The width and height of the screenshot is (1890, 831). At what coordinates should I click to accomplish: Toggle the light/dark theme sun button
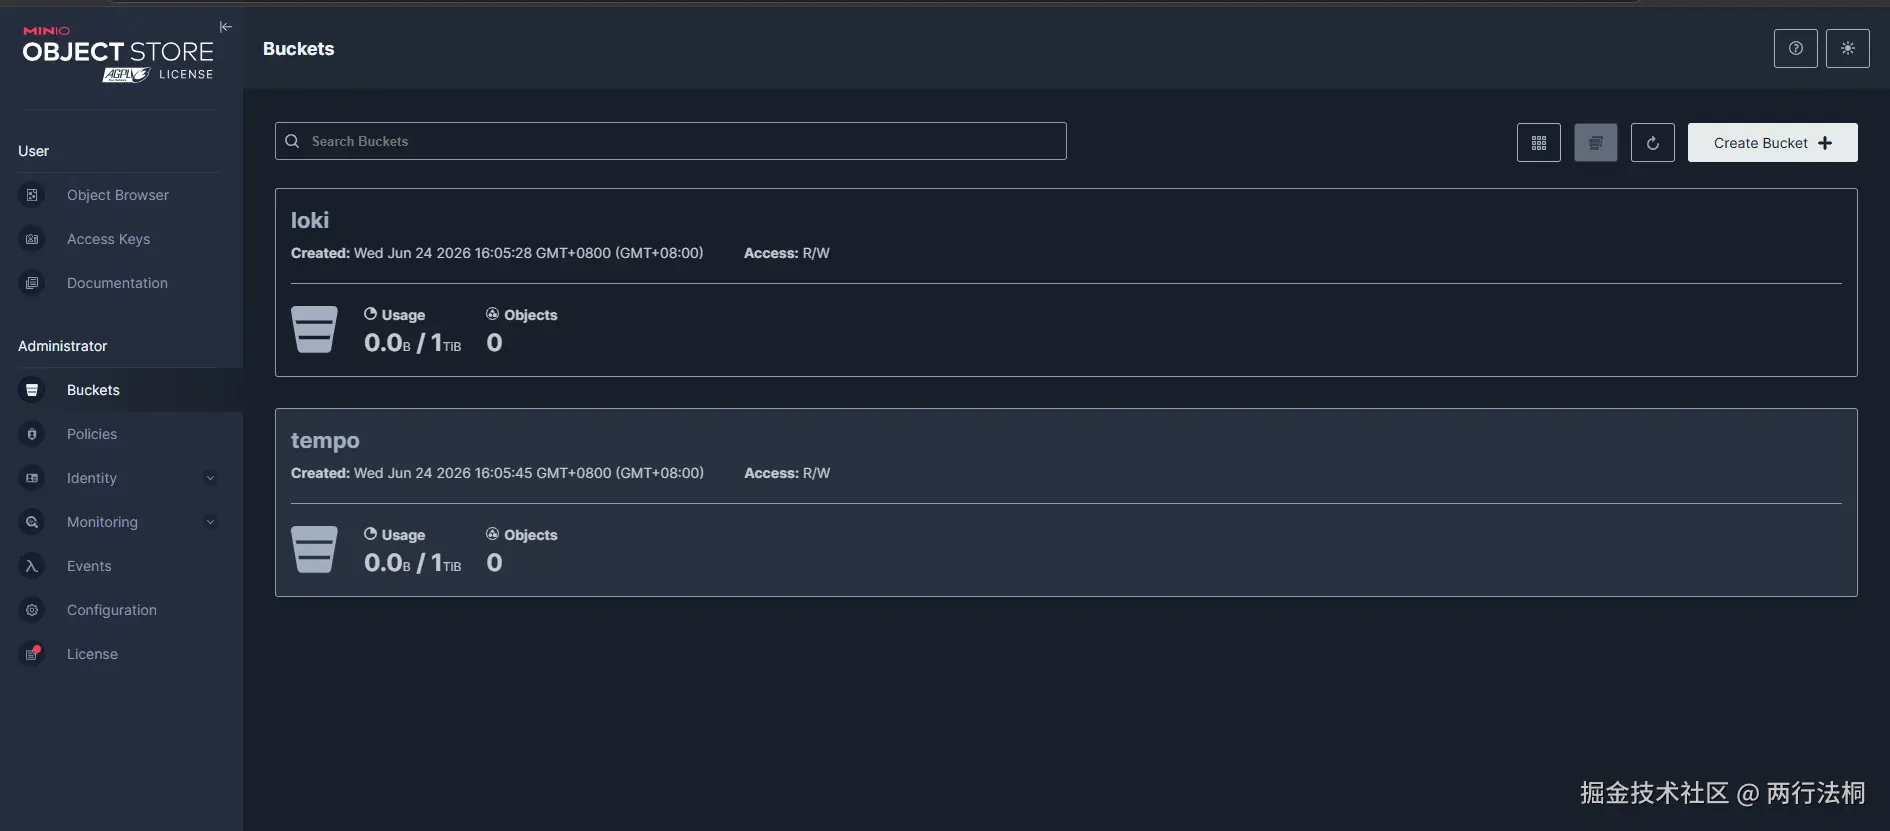click(x=1848, y=48)
